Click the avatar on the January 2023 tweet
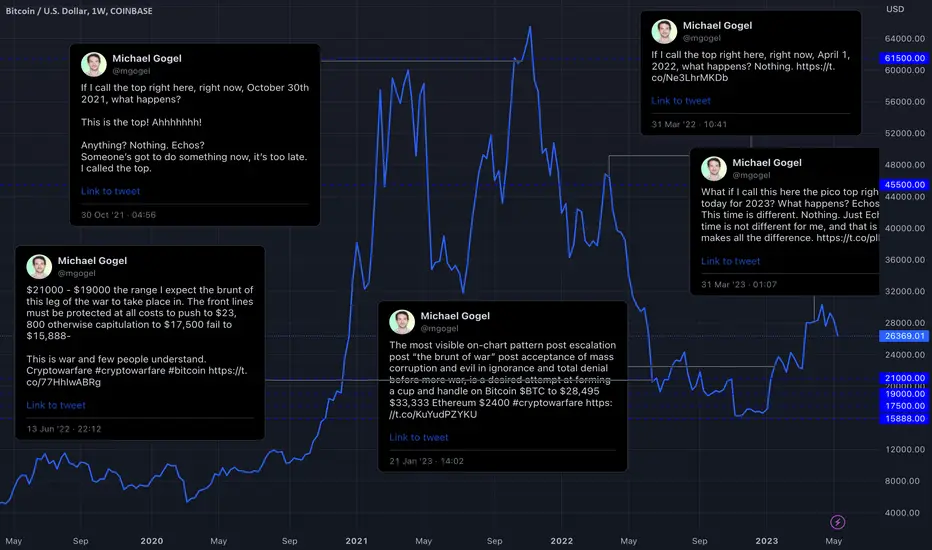 [402, 322]
